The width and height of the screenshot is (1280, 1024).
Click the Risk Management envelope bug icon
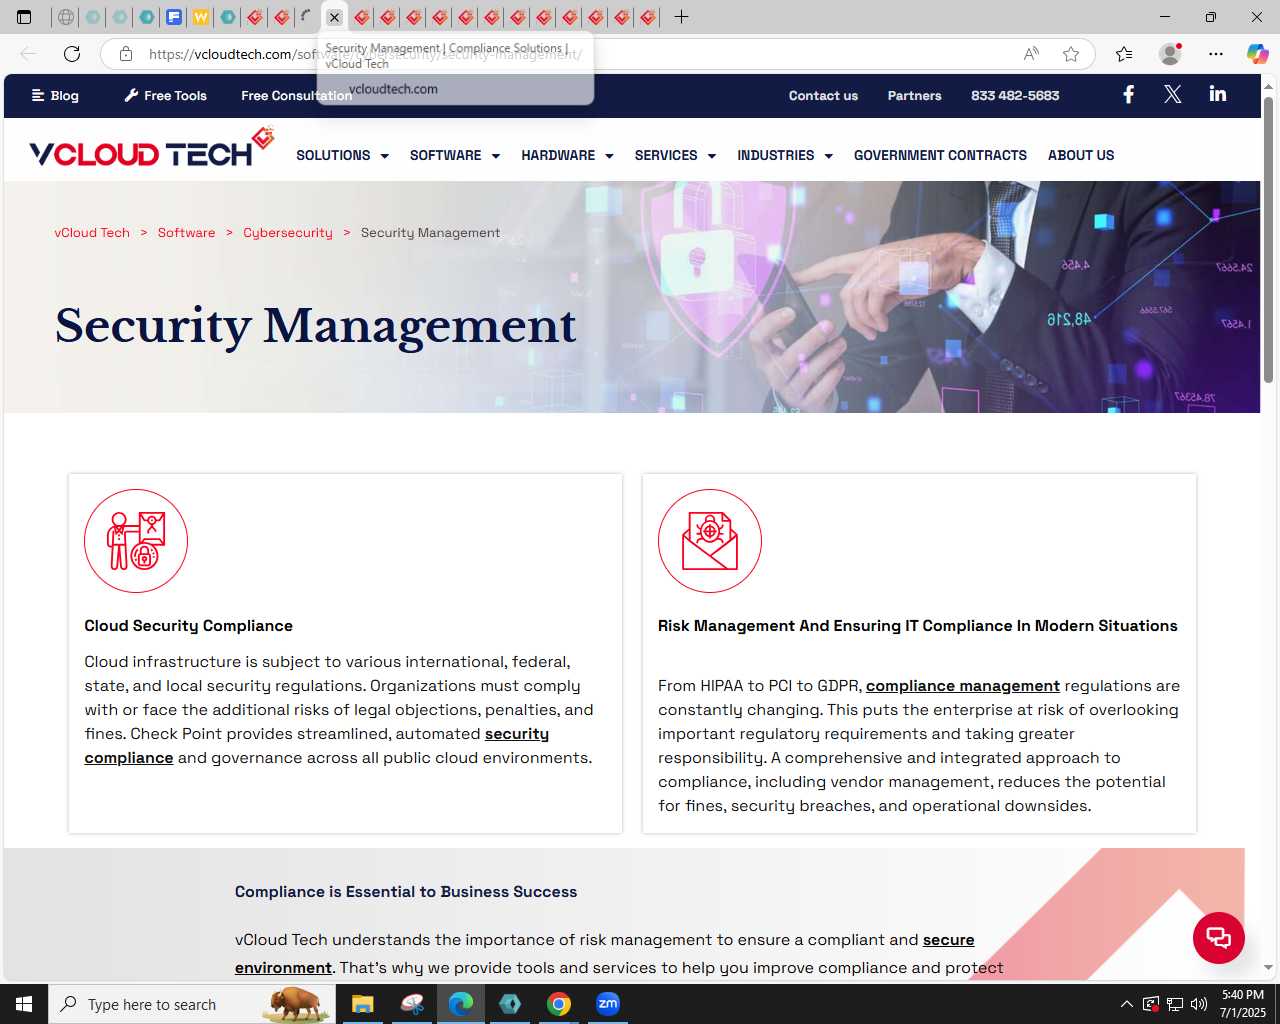point(710,541)
